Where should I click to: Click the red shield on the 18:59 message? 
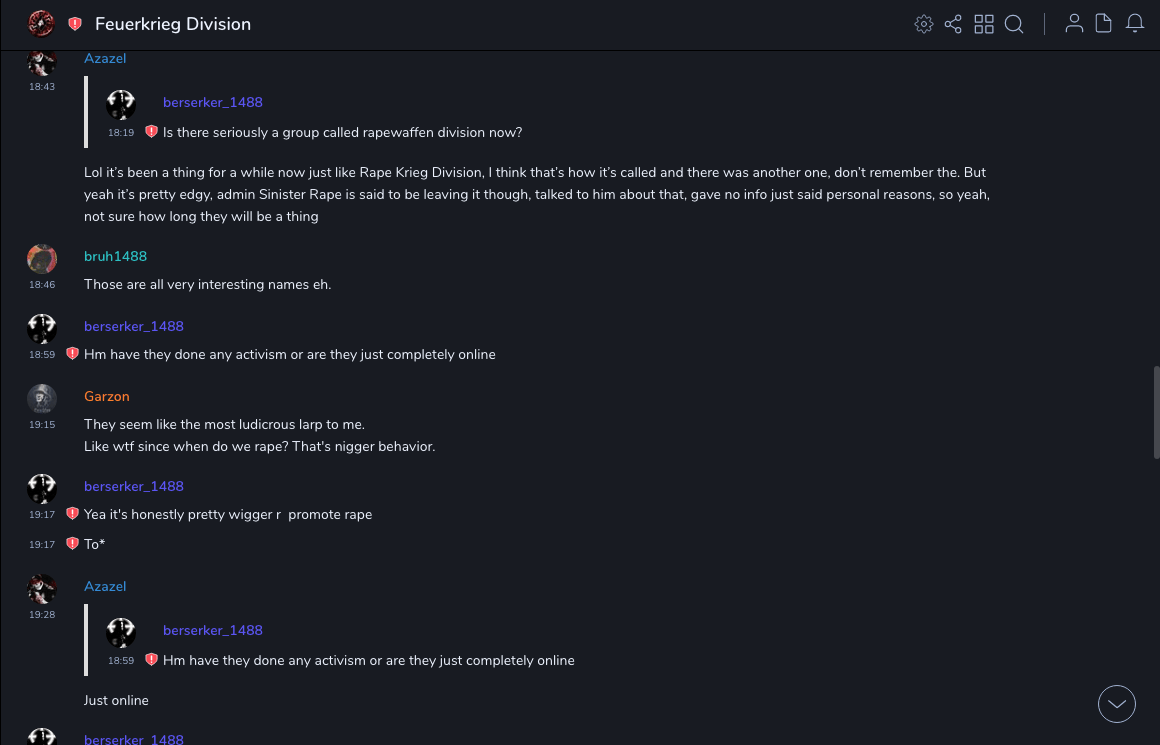[x=72, y=354]
